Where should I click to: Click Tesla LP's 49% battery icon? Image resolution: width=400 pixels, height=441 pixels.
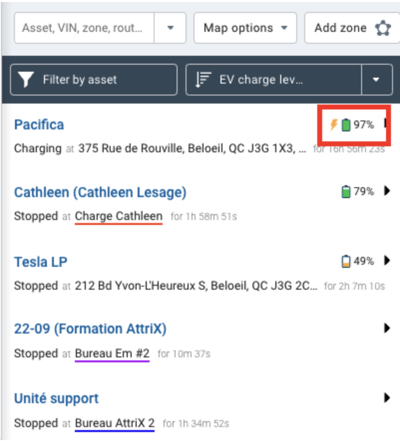[x=346, y=261]
